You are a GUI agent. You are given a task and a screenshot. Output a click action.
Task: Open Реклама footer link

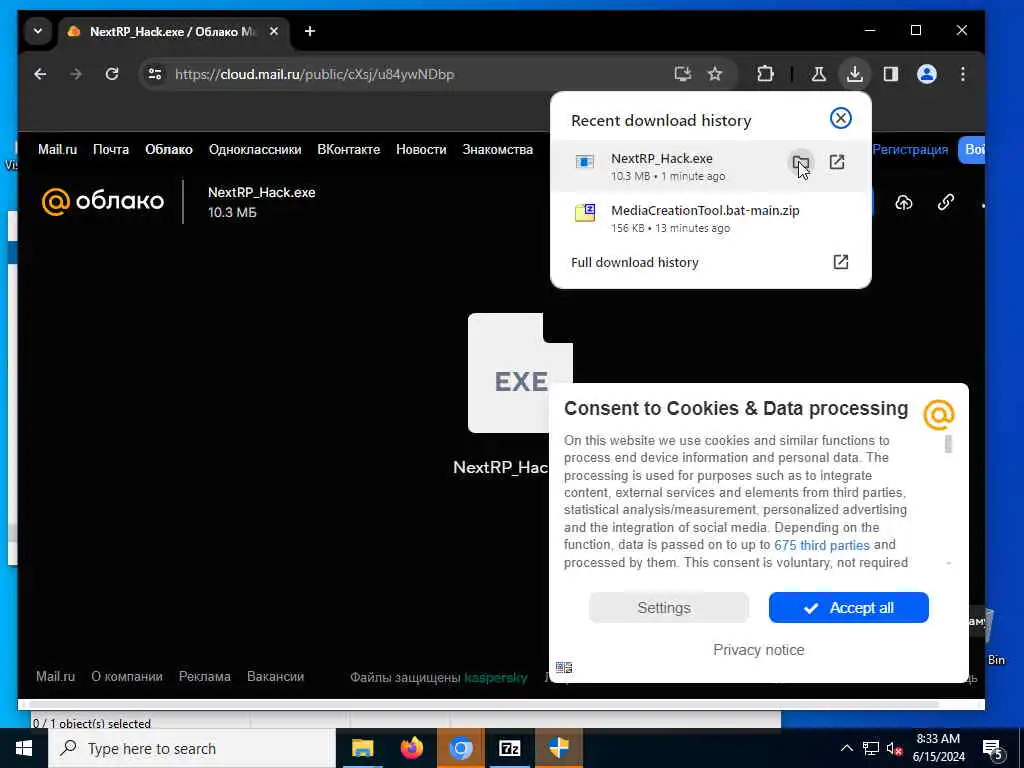pyautogui.click(x=204, y=677)
